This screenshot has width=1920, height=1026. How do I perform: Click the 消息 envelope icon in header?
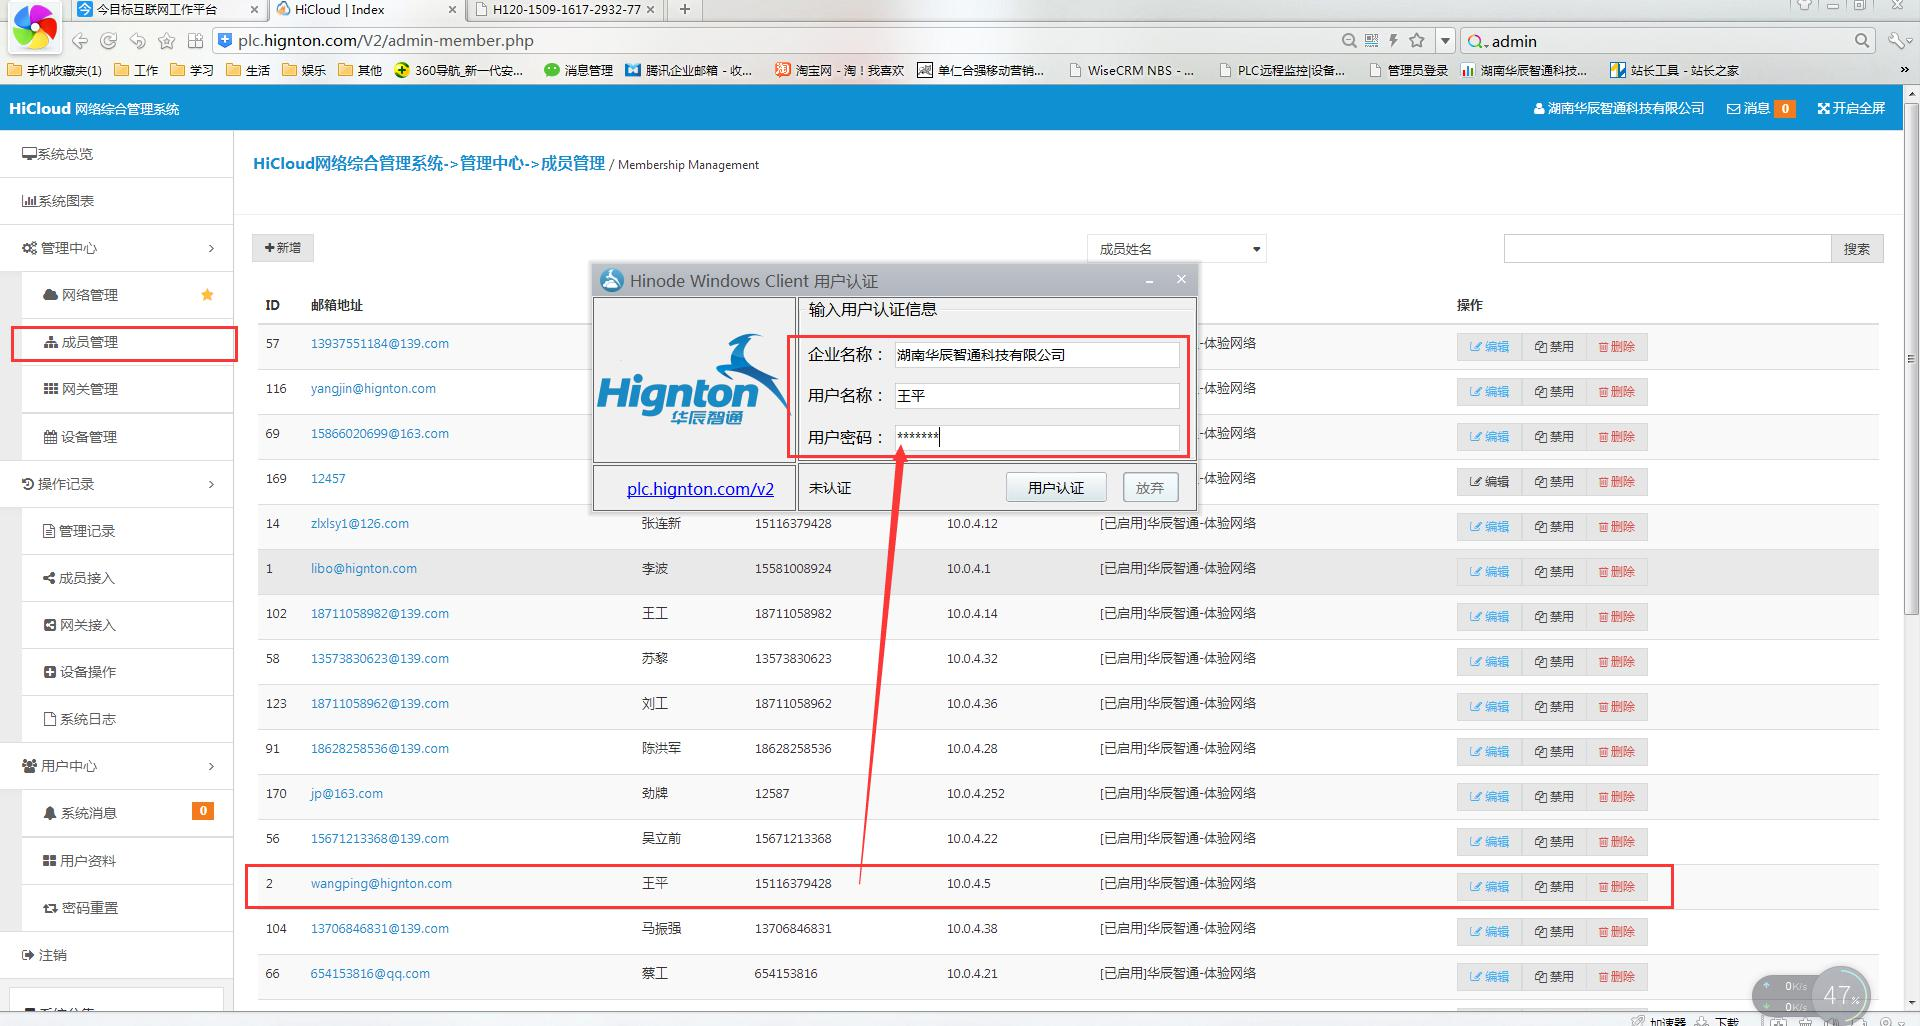click(1733, 109)
